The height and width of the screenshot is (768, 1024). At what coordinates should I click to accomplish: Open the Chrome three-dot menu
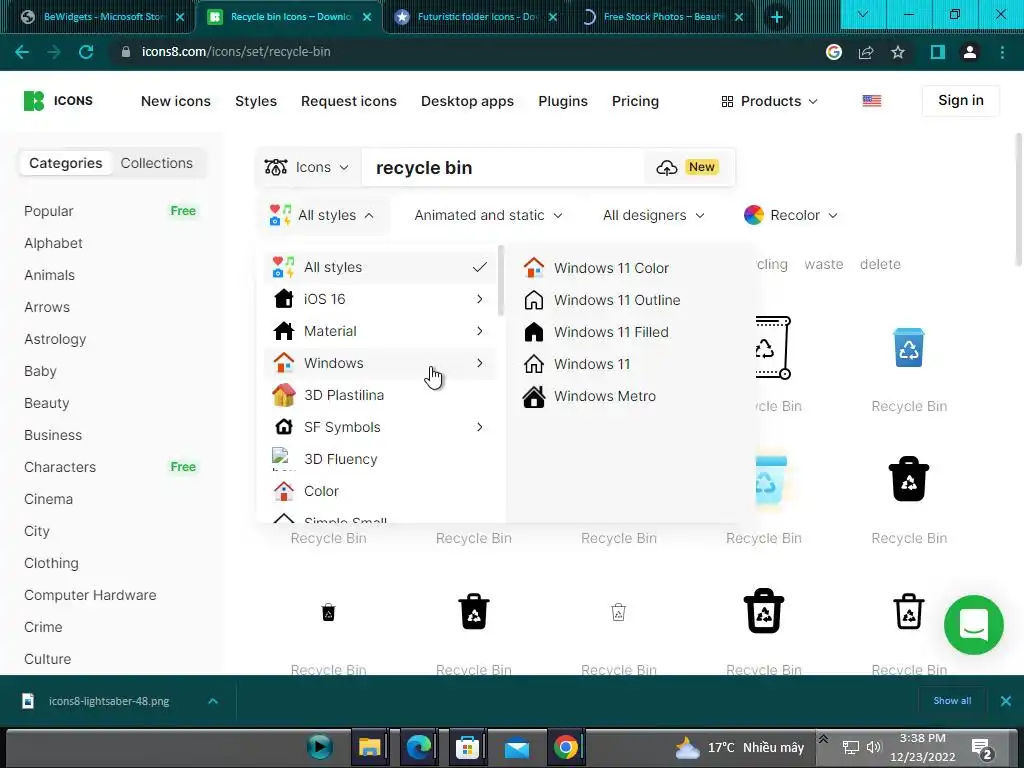1002,52
